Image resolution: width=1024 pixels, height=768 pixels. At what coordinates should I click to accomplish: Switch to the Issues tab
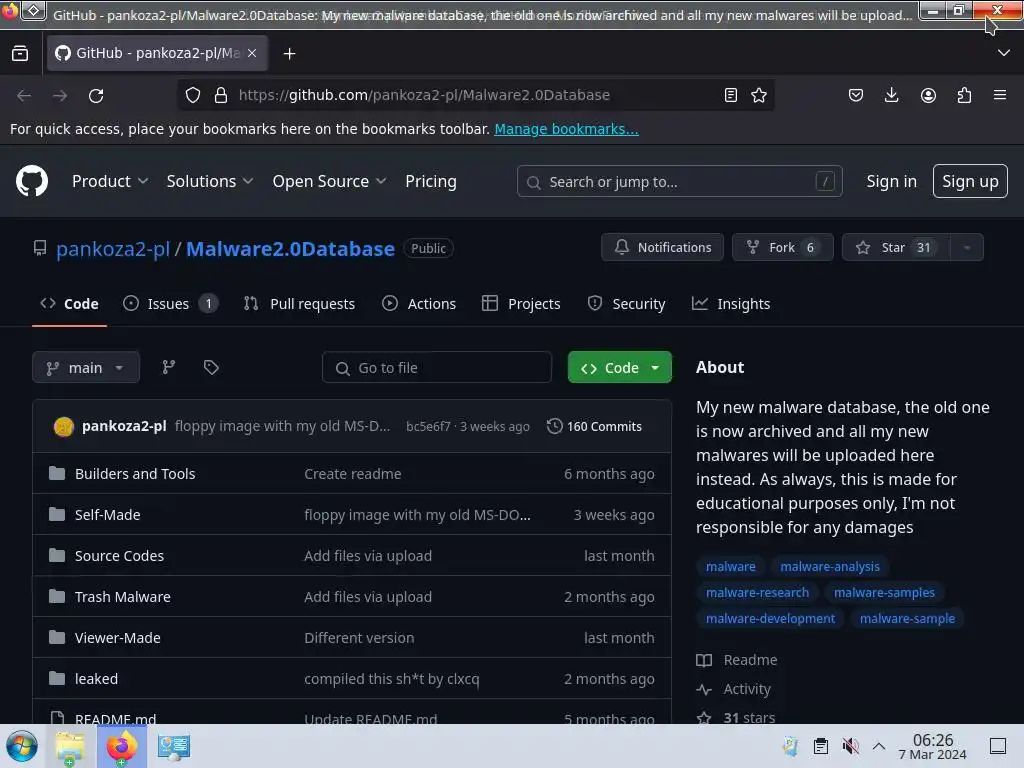tap(170, 304)
